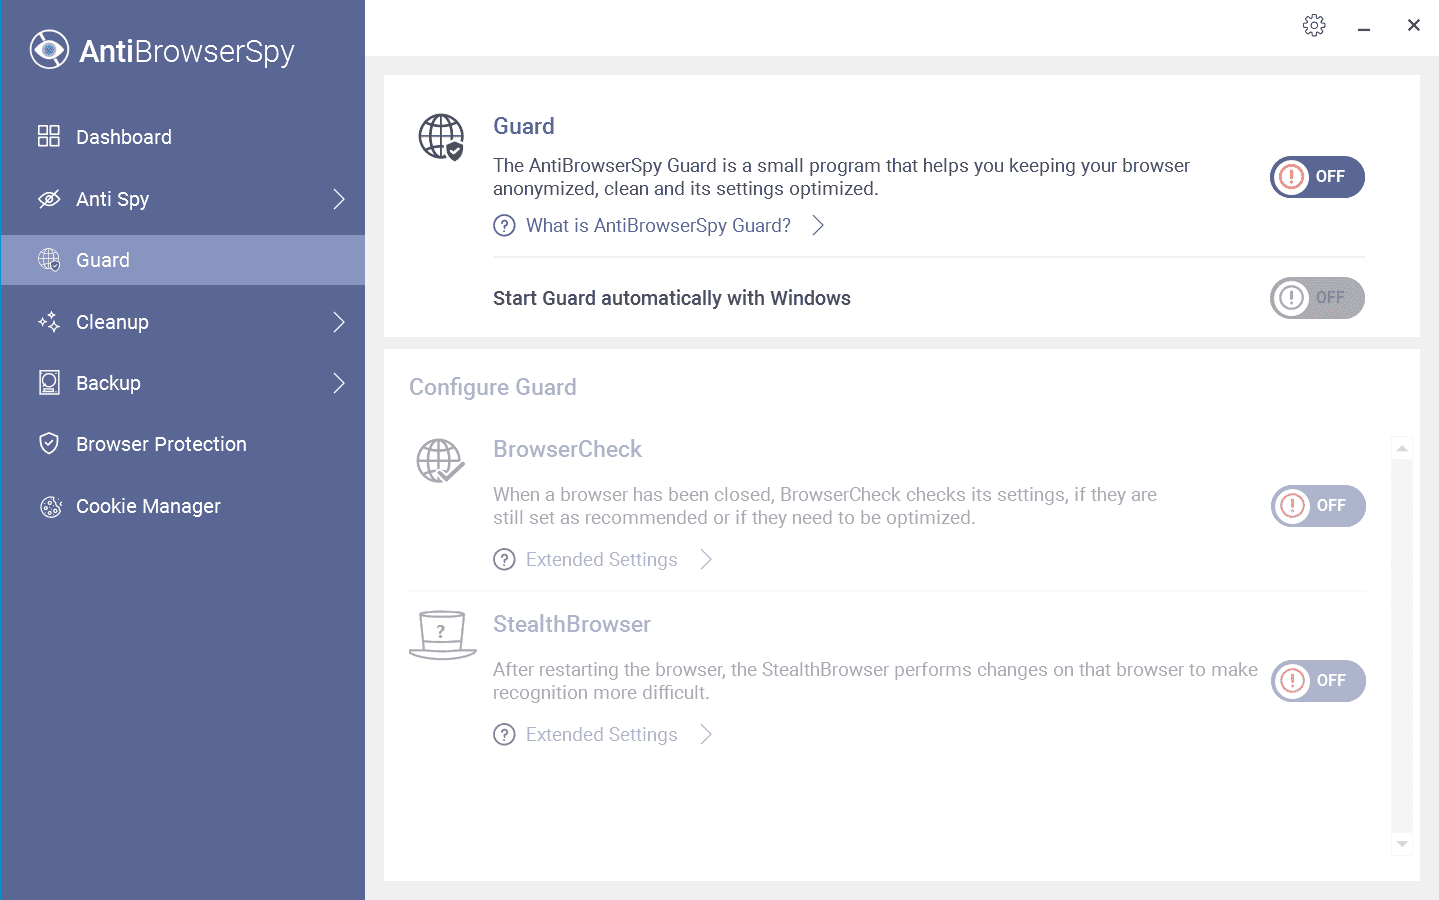The image size is (1439, 900).
Task: Open the What is AntiBrowserSpy Guard? link
Action: 658,226
